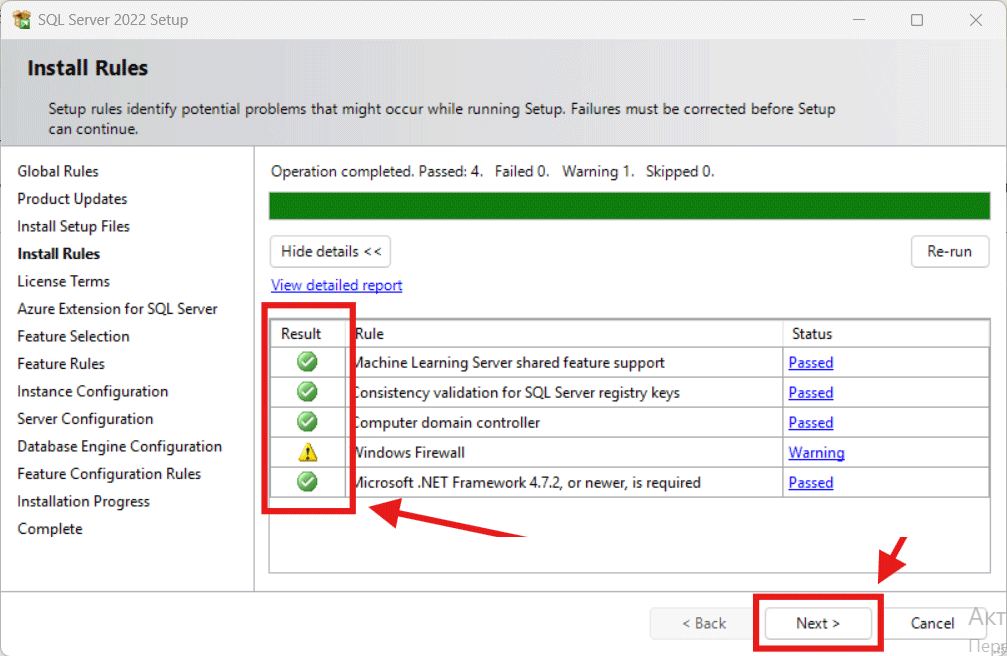Viewport: 1007px width, 656px height.
Task: Click the green progress bar
Action: click(x=629, y=206)
